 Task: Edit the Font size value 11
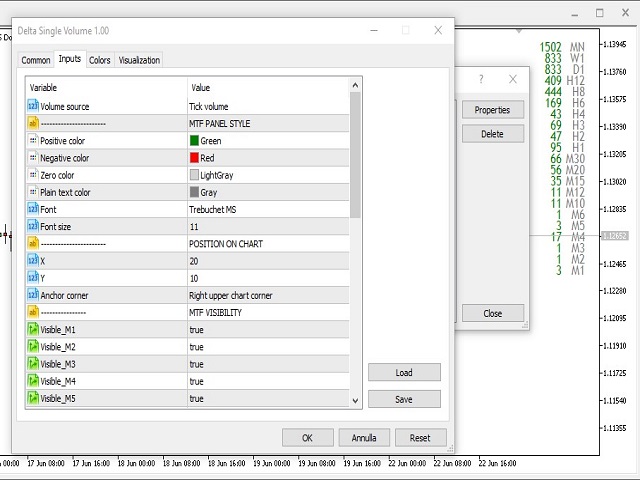tap(268, 227)
